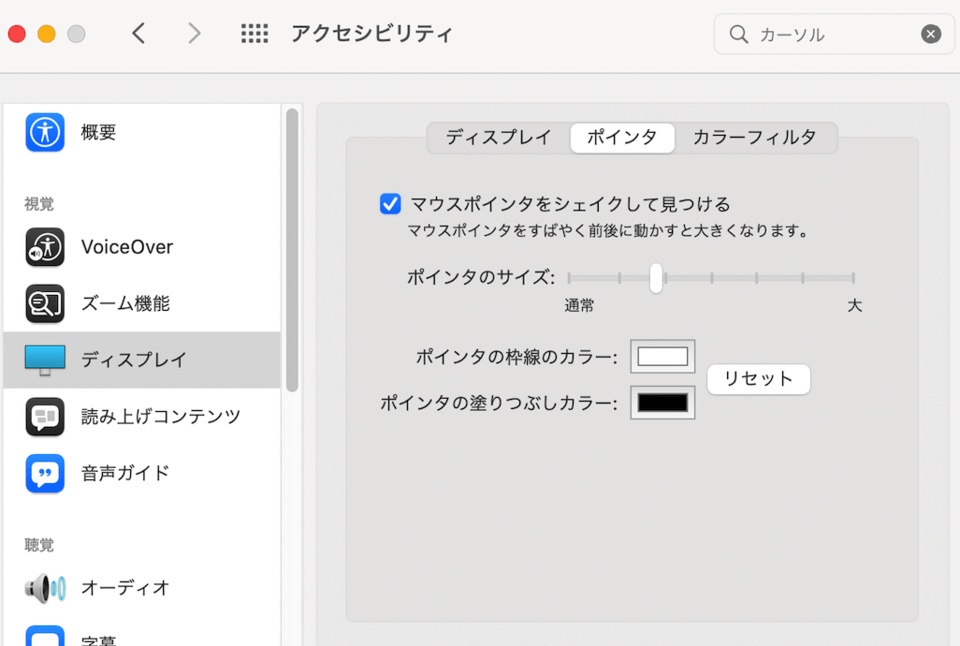Click the カーソル search input field
Screen dimensions: 960x646
tap(835, 34)
